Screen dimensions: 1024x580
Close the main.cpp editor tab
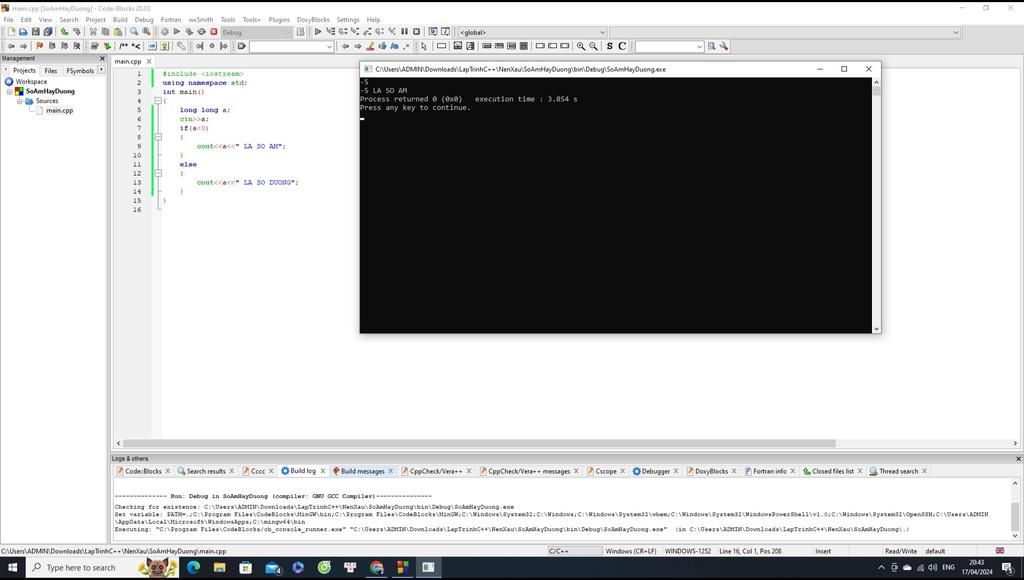[149, 61]
